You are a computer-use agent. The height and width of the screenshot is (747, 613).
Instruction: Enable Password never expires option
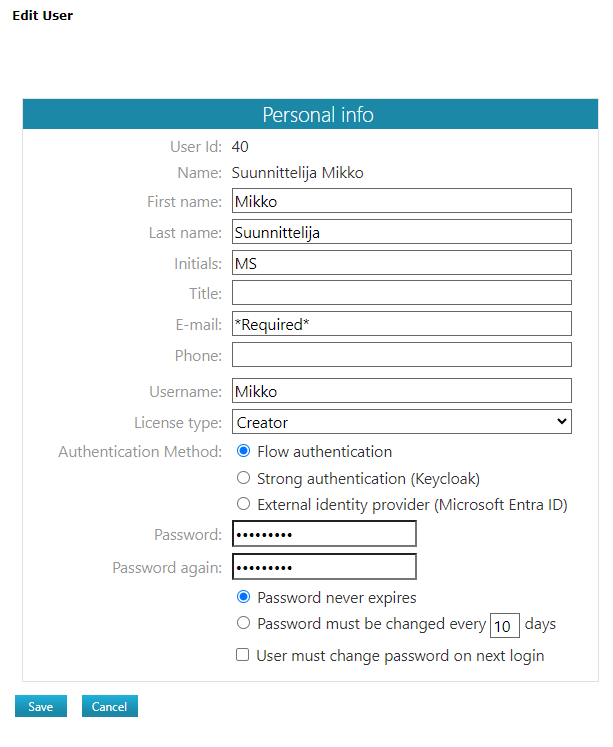point(244,598)
